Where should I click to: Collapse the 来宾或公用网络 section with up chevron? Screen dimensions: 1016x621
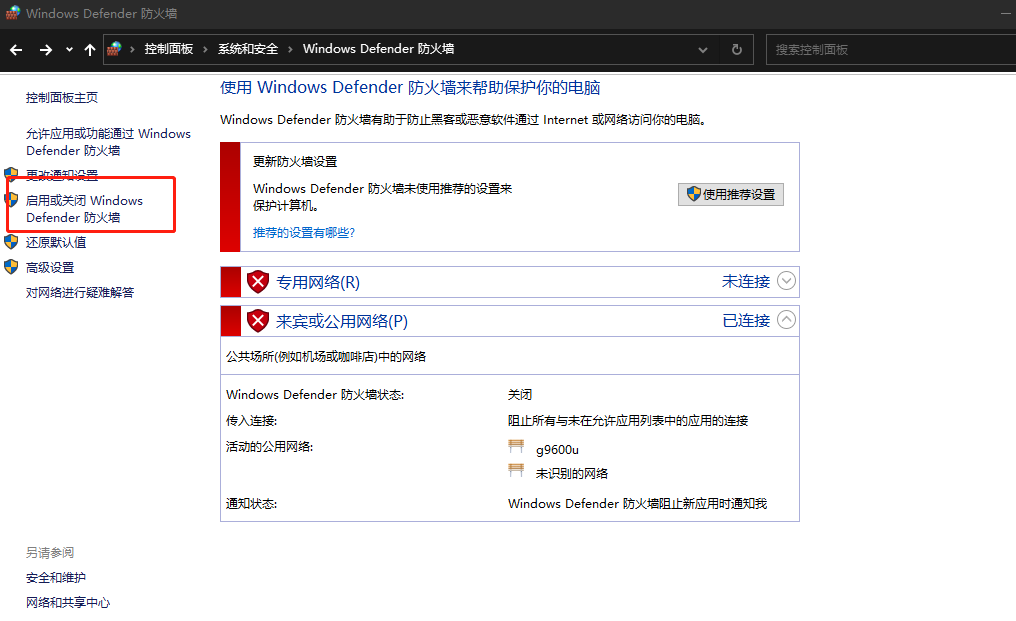pyautogui.click(x=786, y=320)
